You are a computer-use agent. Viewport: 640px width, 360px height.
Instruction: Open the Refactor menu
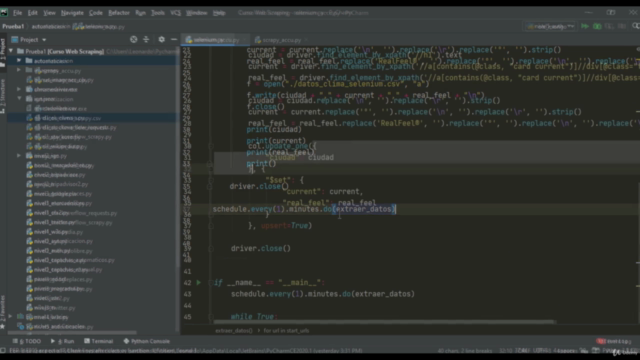119,13
